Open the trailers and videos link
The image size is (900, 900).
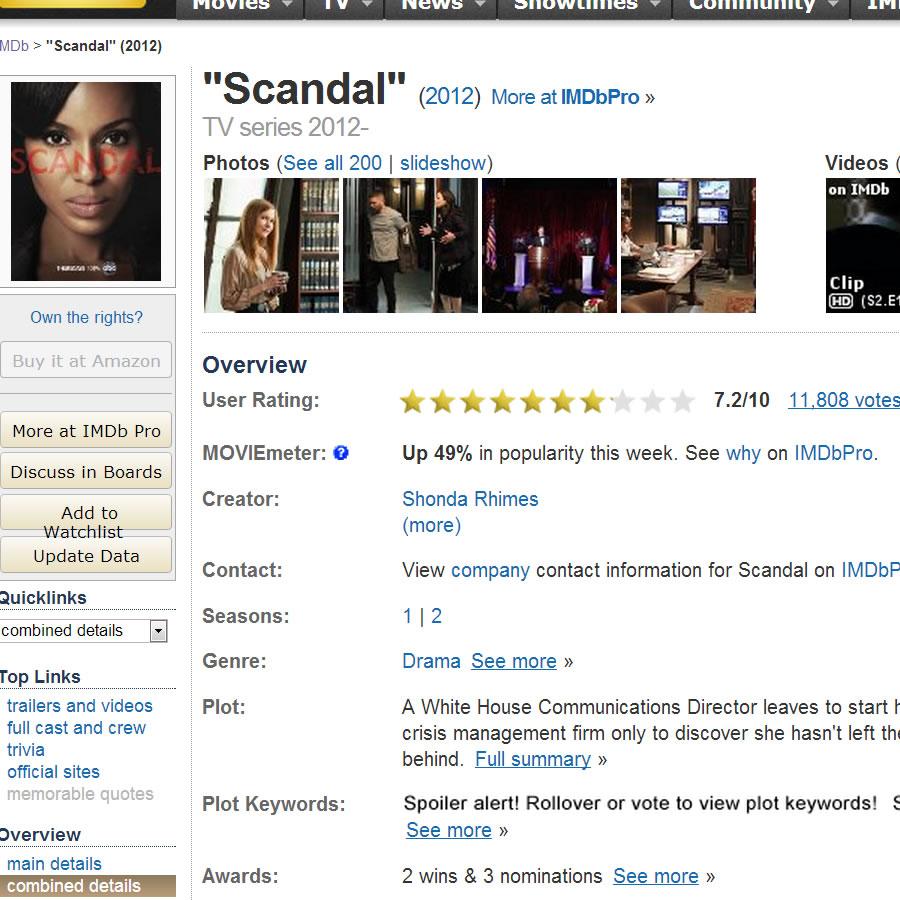coord(80,705)
